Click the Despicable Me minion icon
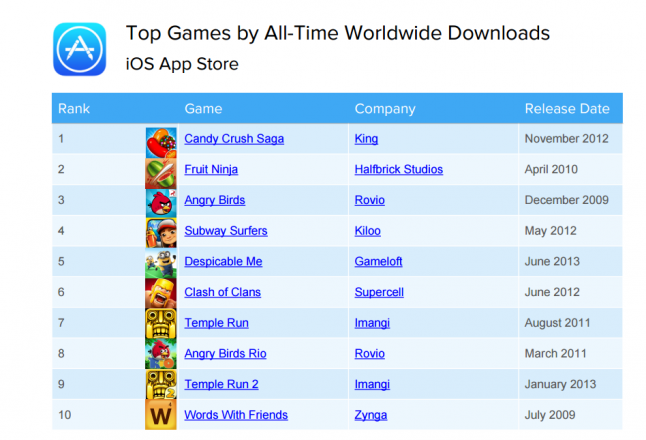 point(161,262)
